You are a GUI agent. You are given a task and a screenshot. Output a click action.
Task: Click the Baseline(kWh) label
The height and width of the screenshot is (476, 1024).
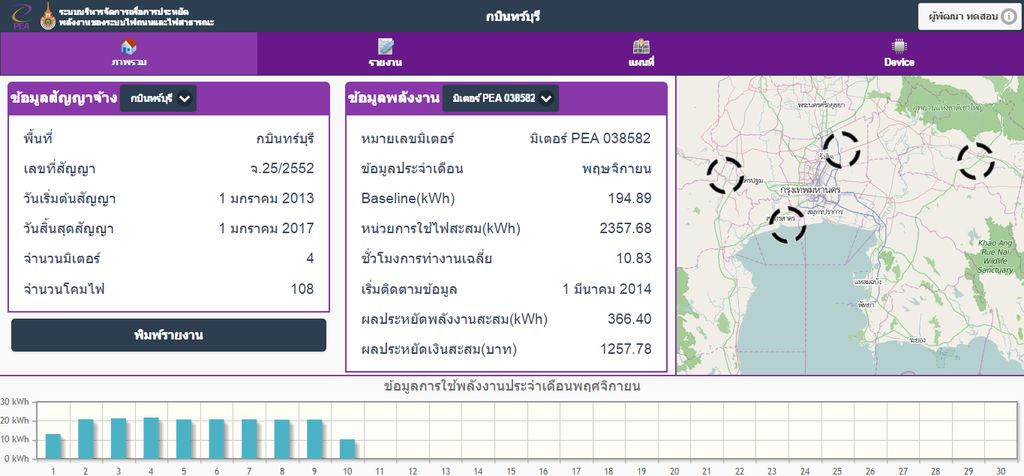point(408,198)
